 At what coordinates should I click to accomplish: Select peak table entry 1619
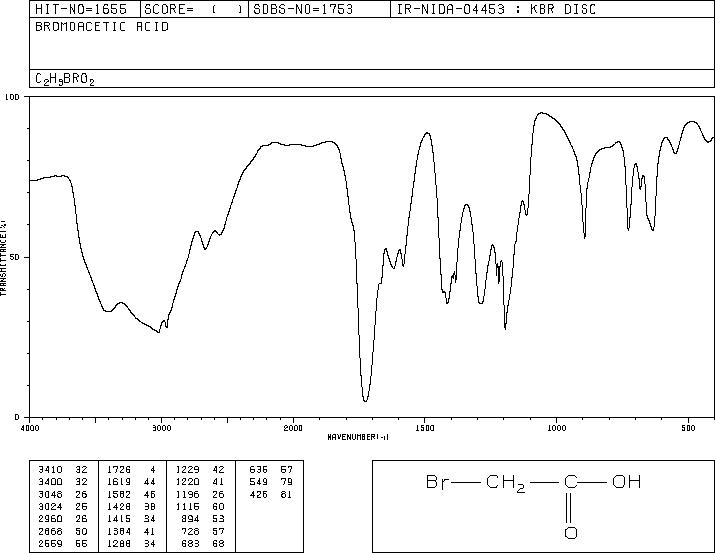119,482
